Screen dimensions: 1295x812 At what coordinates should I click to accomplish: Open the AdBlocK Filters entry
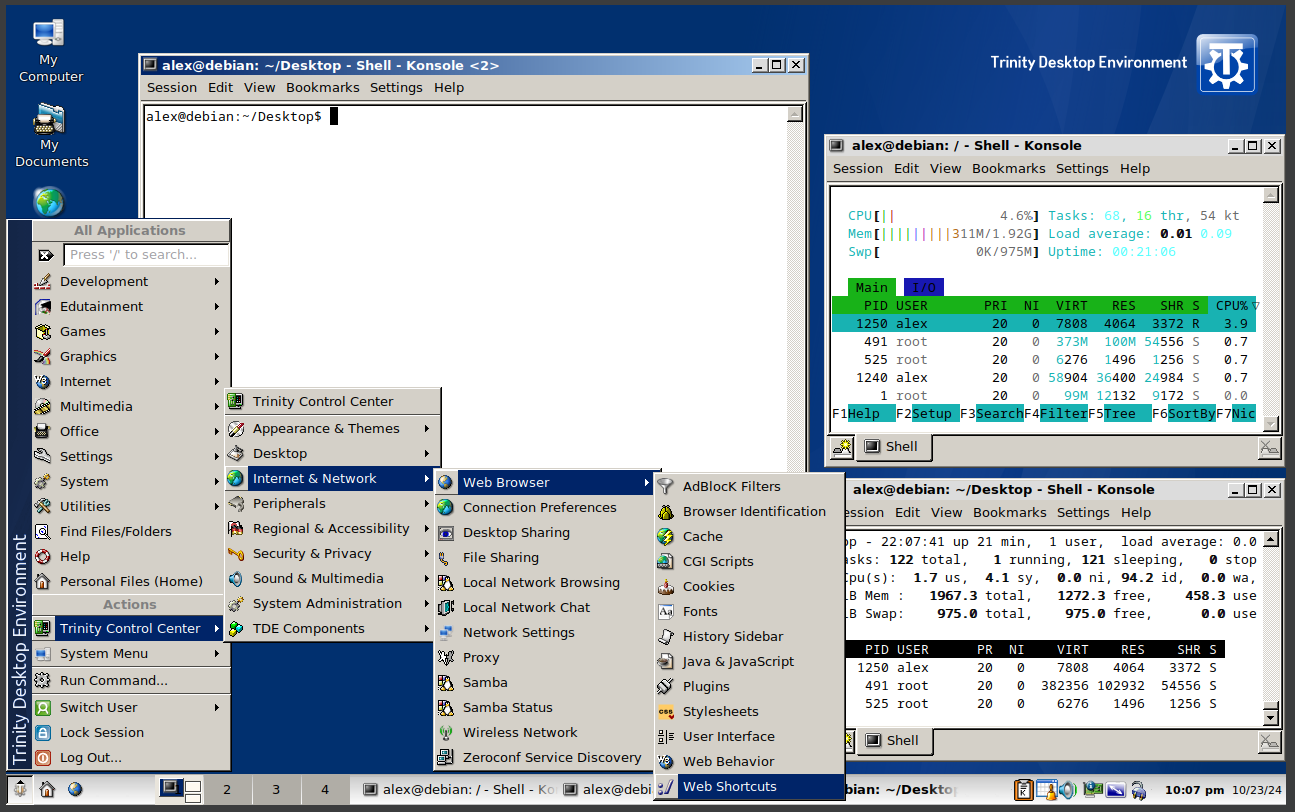731,487
